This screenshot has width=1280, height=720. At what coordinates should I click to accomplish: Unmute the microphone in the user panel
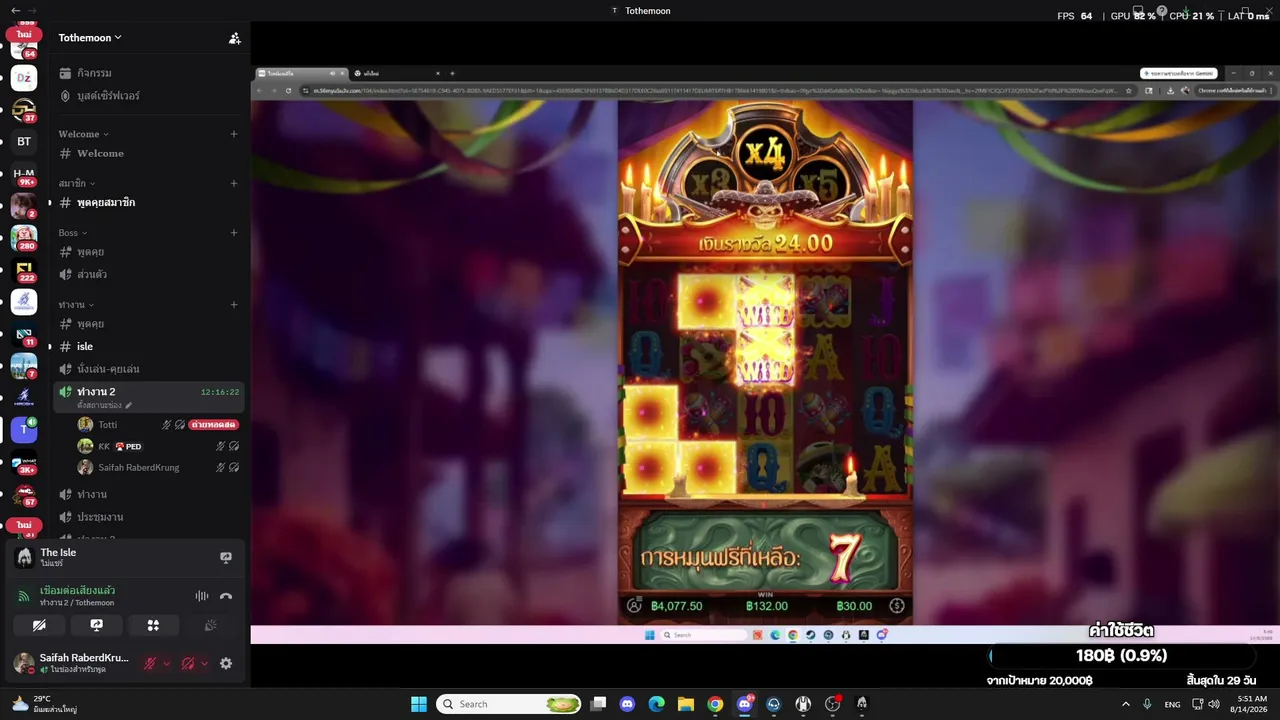click(x=150, y=663)
